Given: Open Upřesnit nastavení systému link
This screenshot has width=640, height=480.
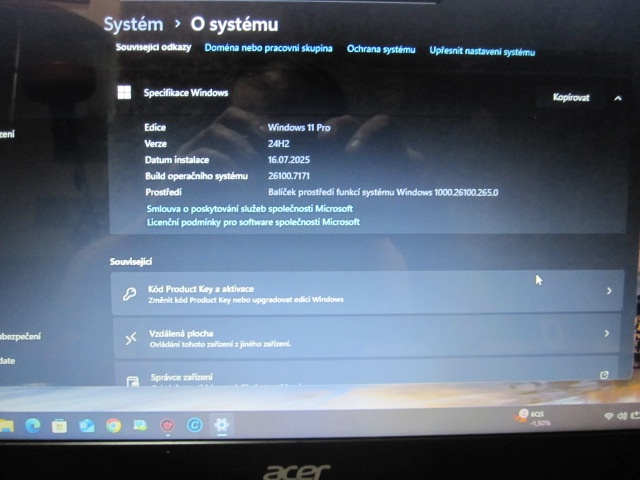Looking at the screenshot, I should point(482,51).
